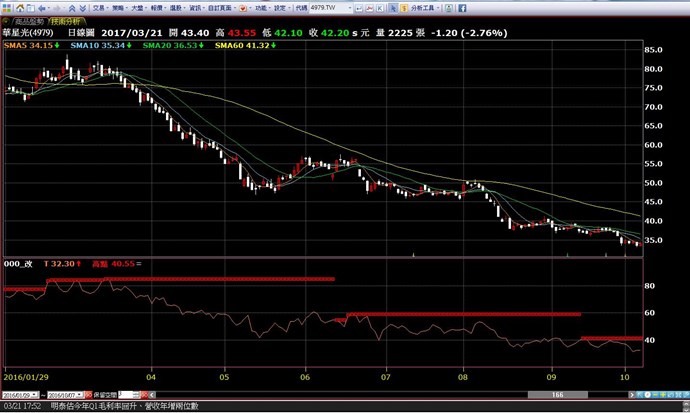This screenshot has width=690, height=413.
Task: Click the SMA60 indicator label
Action: point(236,45)
